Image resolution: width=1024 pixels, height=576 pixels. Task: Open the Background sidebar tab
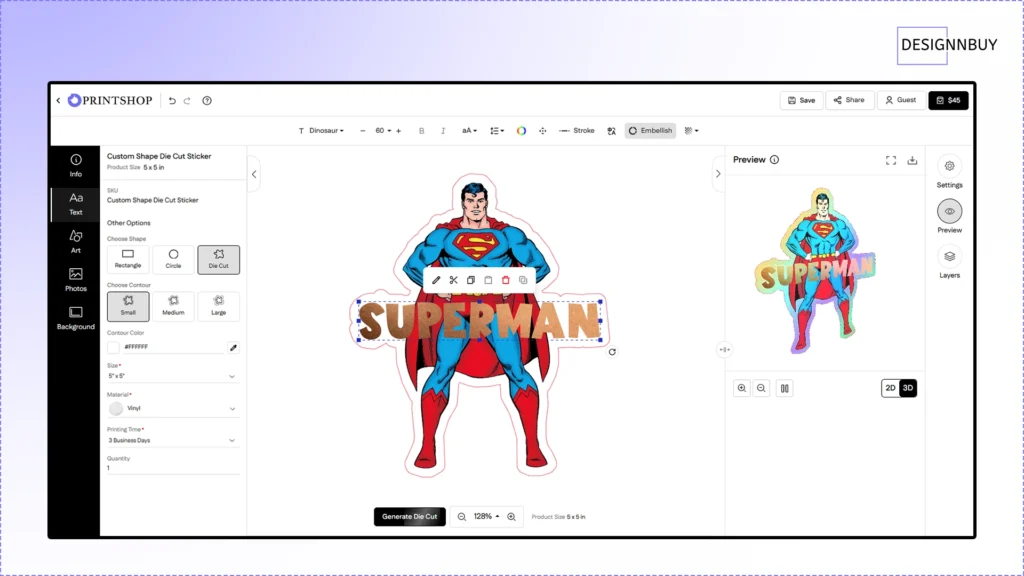(76, 318)
